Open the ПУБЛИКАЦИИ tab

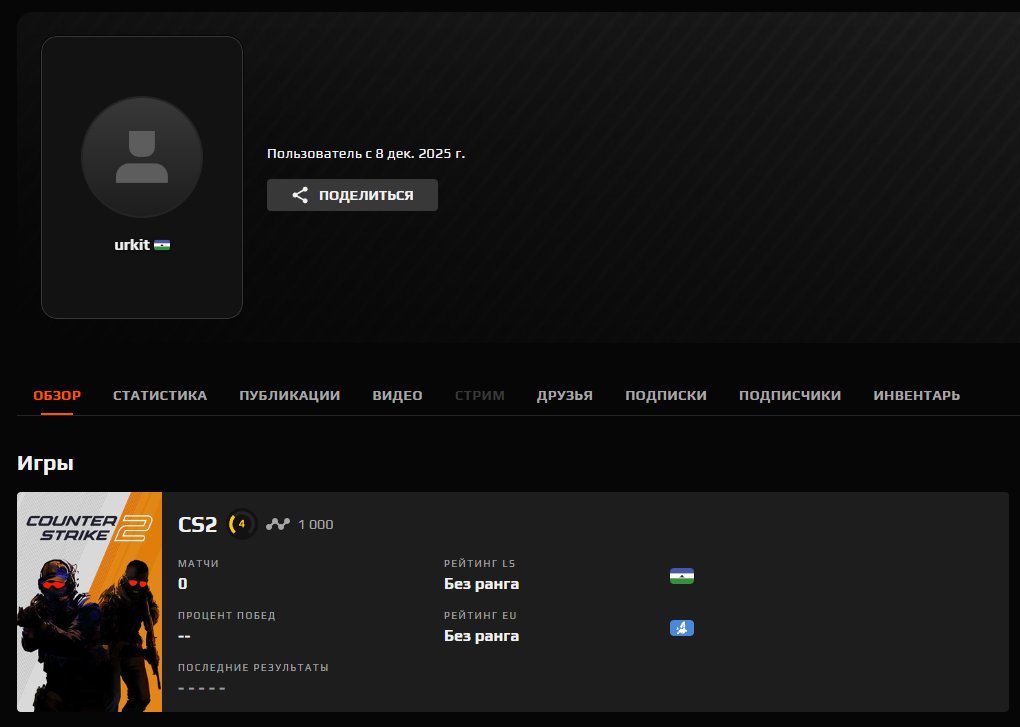pyautogui.click(x=289, y=395)
